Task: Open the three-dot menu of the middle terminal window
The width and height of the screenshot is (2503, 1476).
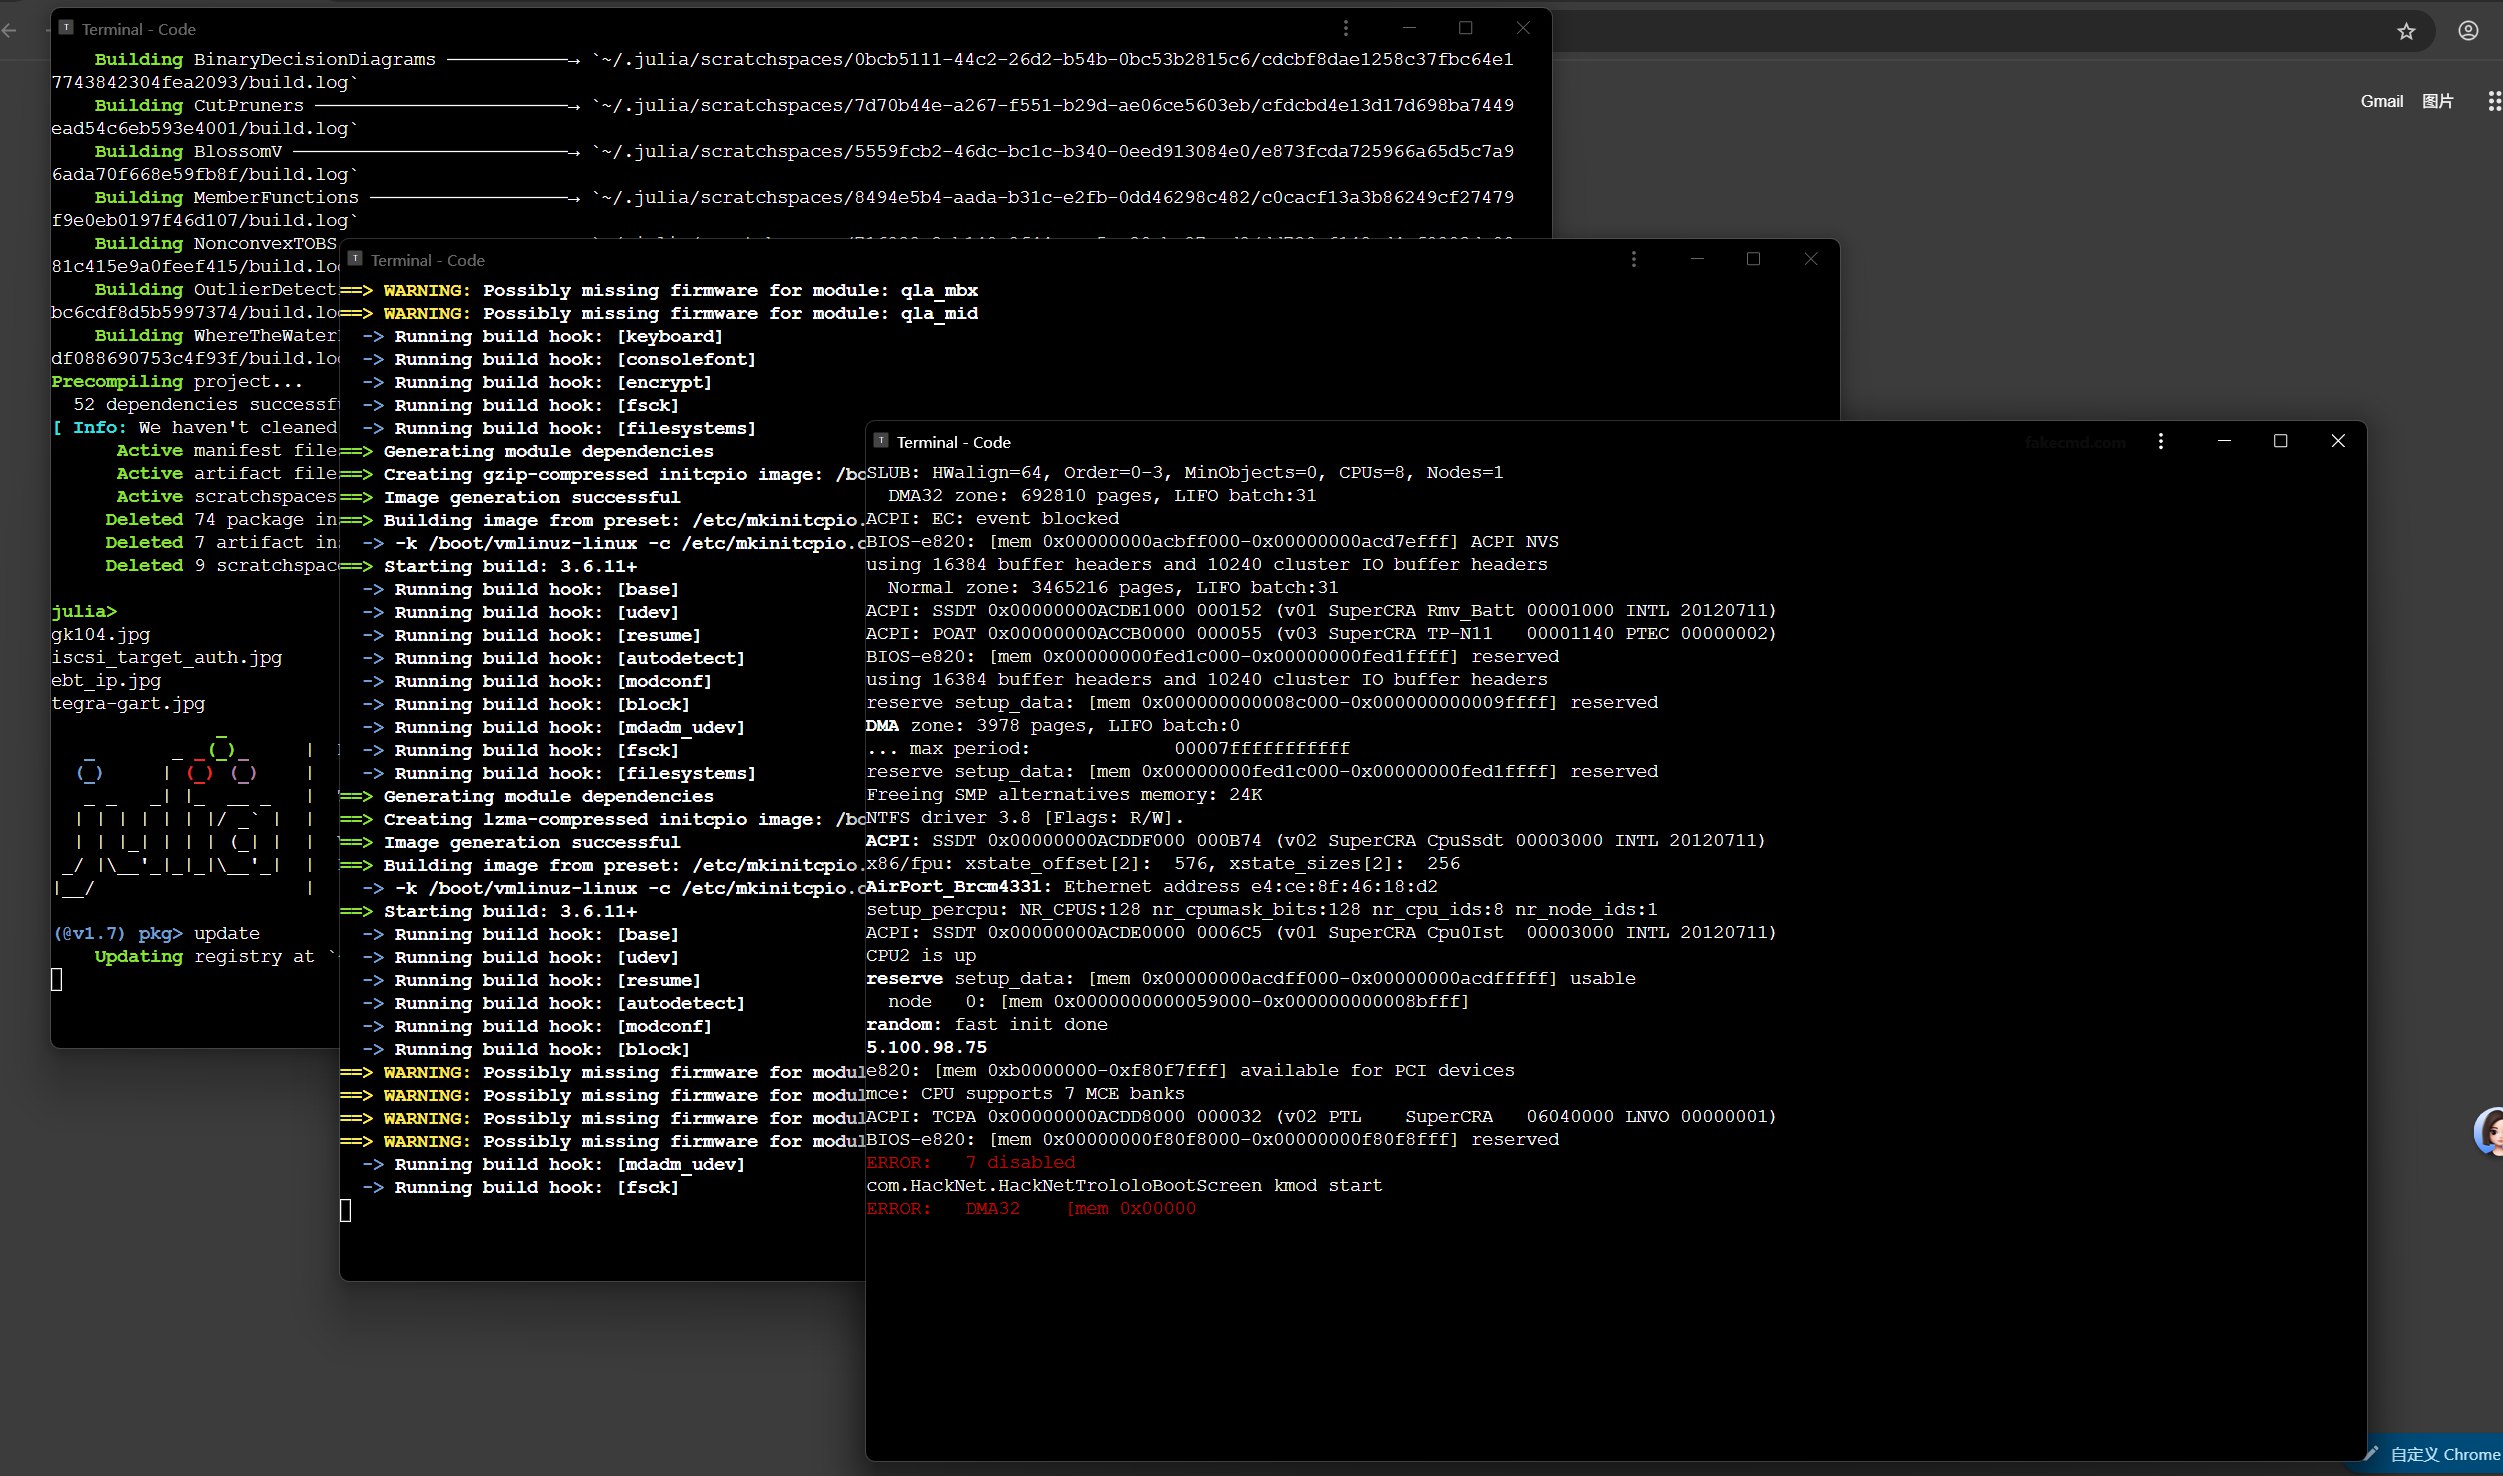Action: [x=1634, y=259]
